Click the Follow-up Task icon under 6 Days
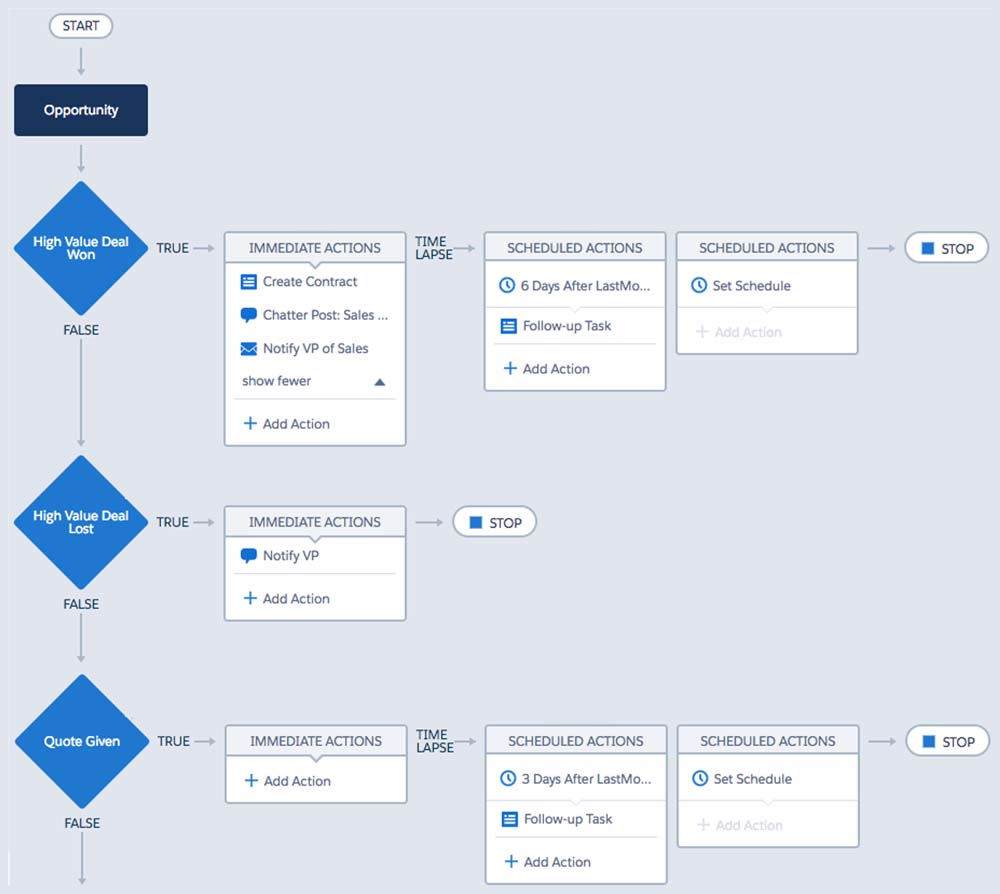 coord(507,326)
